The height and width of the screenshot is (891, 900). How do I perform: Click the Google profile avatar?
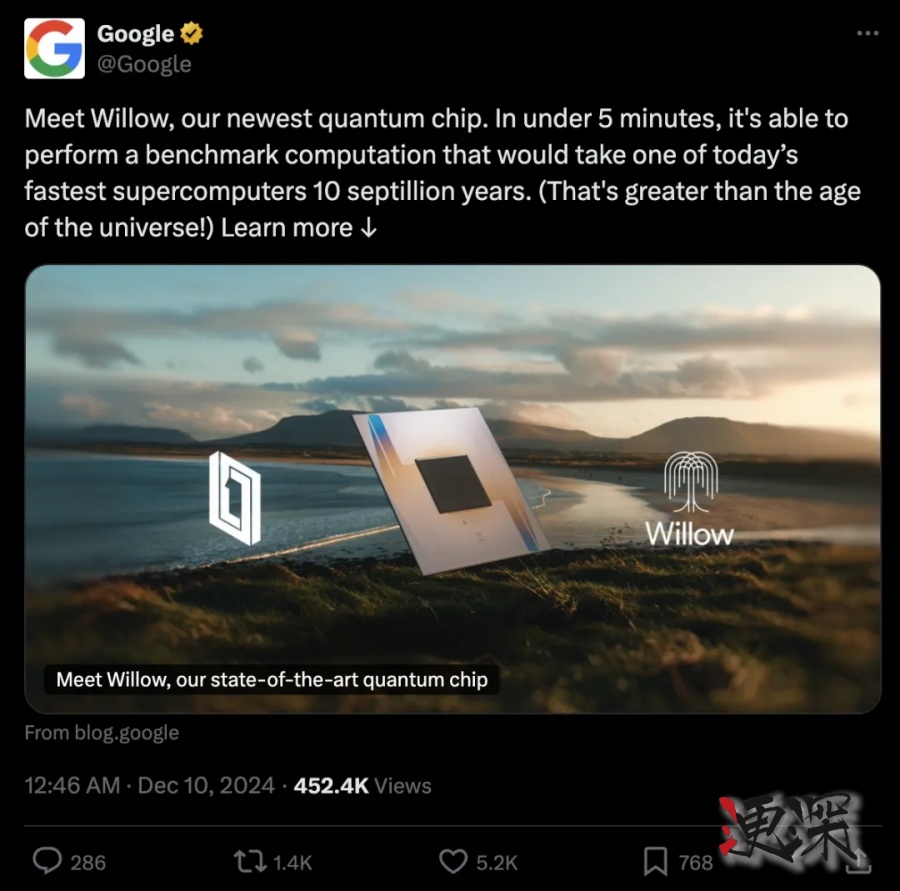(55, 48)
